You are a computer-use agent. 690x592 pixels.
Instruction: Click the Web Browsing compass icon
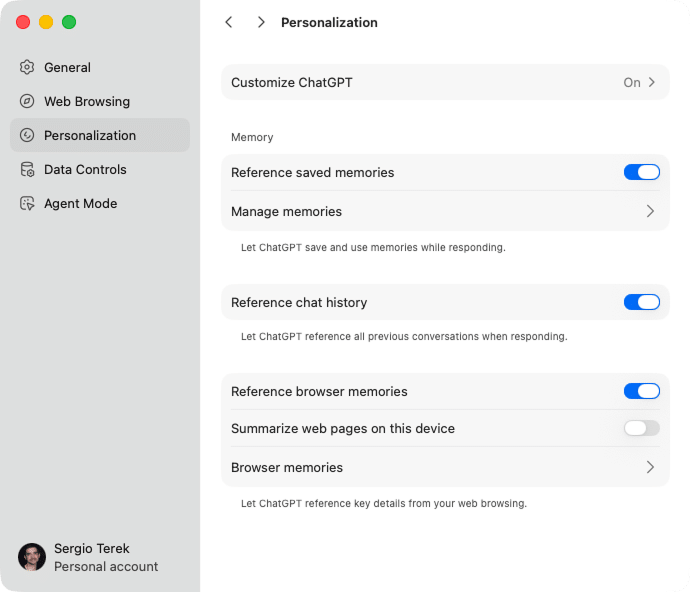pyautogui.click(x=27, y=101)
